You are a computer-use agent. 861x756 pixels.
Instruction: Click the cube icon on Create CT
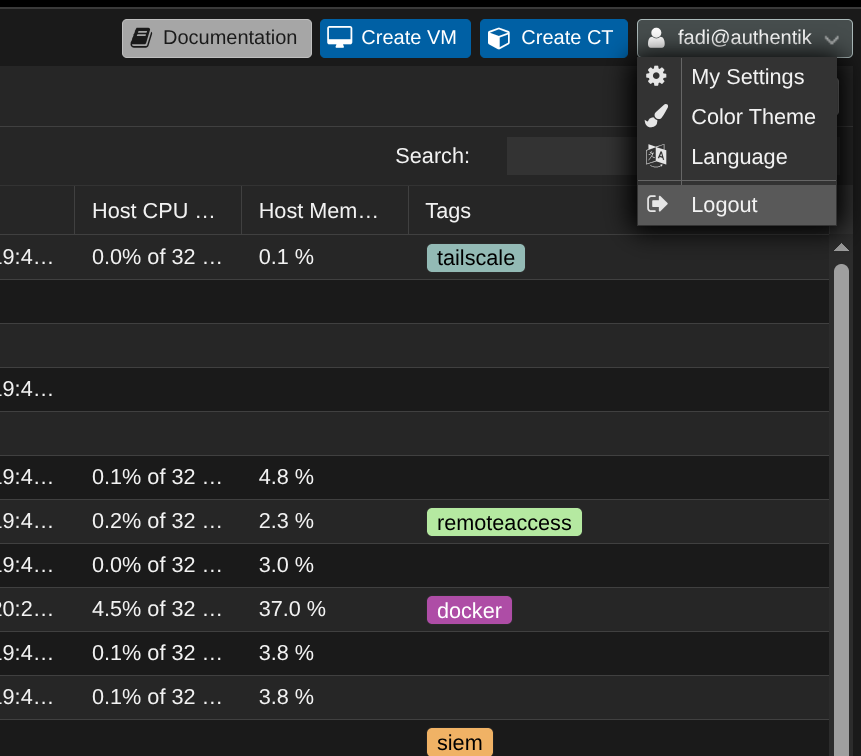click(498, 38)
